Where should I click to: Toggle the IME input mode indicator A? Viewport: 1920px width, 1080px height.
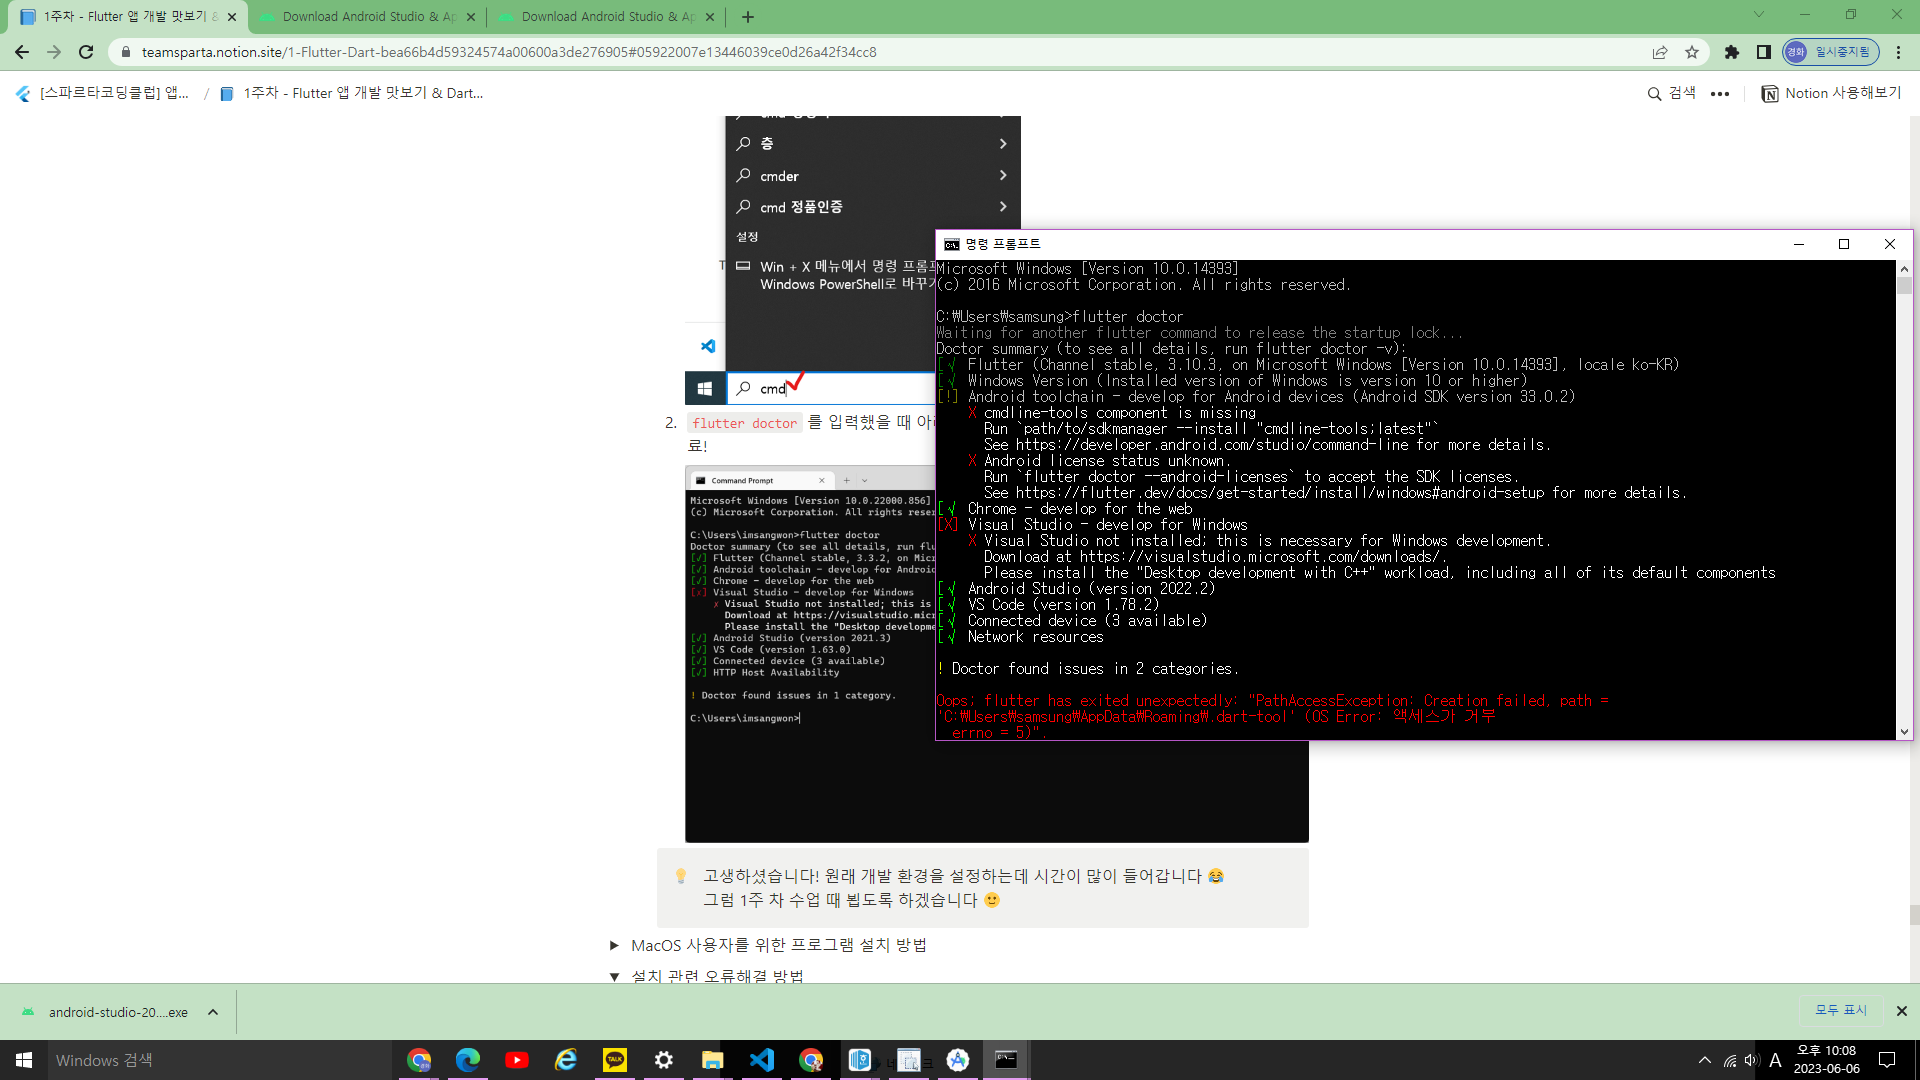point(1775,1060)
